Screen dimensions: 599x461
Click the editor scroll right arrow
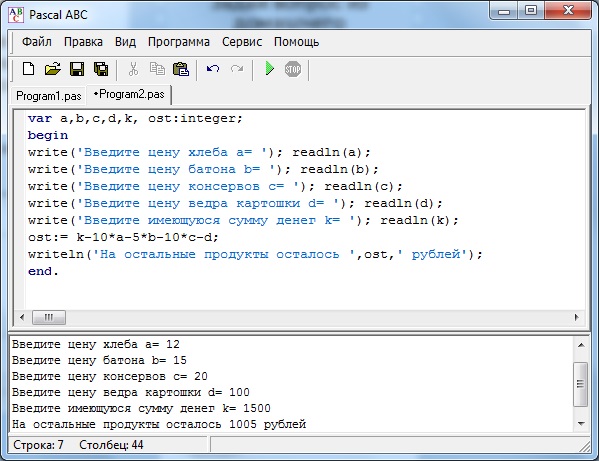pyautogui.click(x=576, y=317)
